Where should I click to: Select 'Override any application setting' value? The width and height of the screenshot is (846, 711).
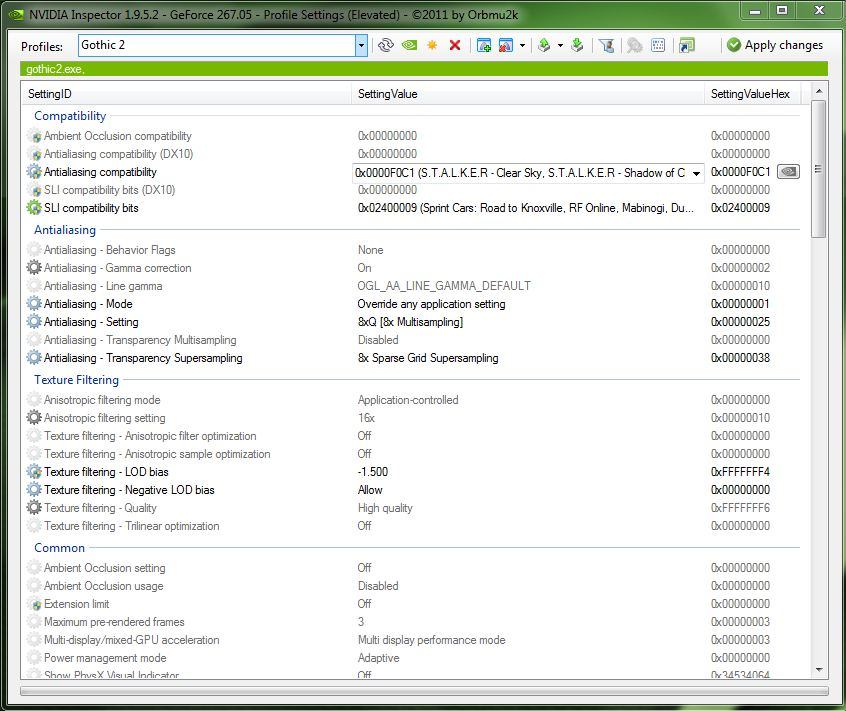pos(431,304)
